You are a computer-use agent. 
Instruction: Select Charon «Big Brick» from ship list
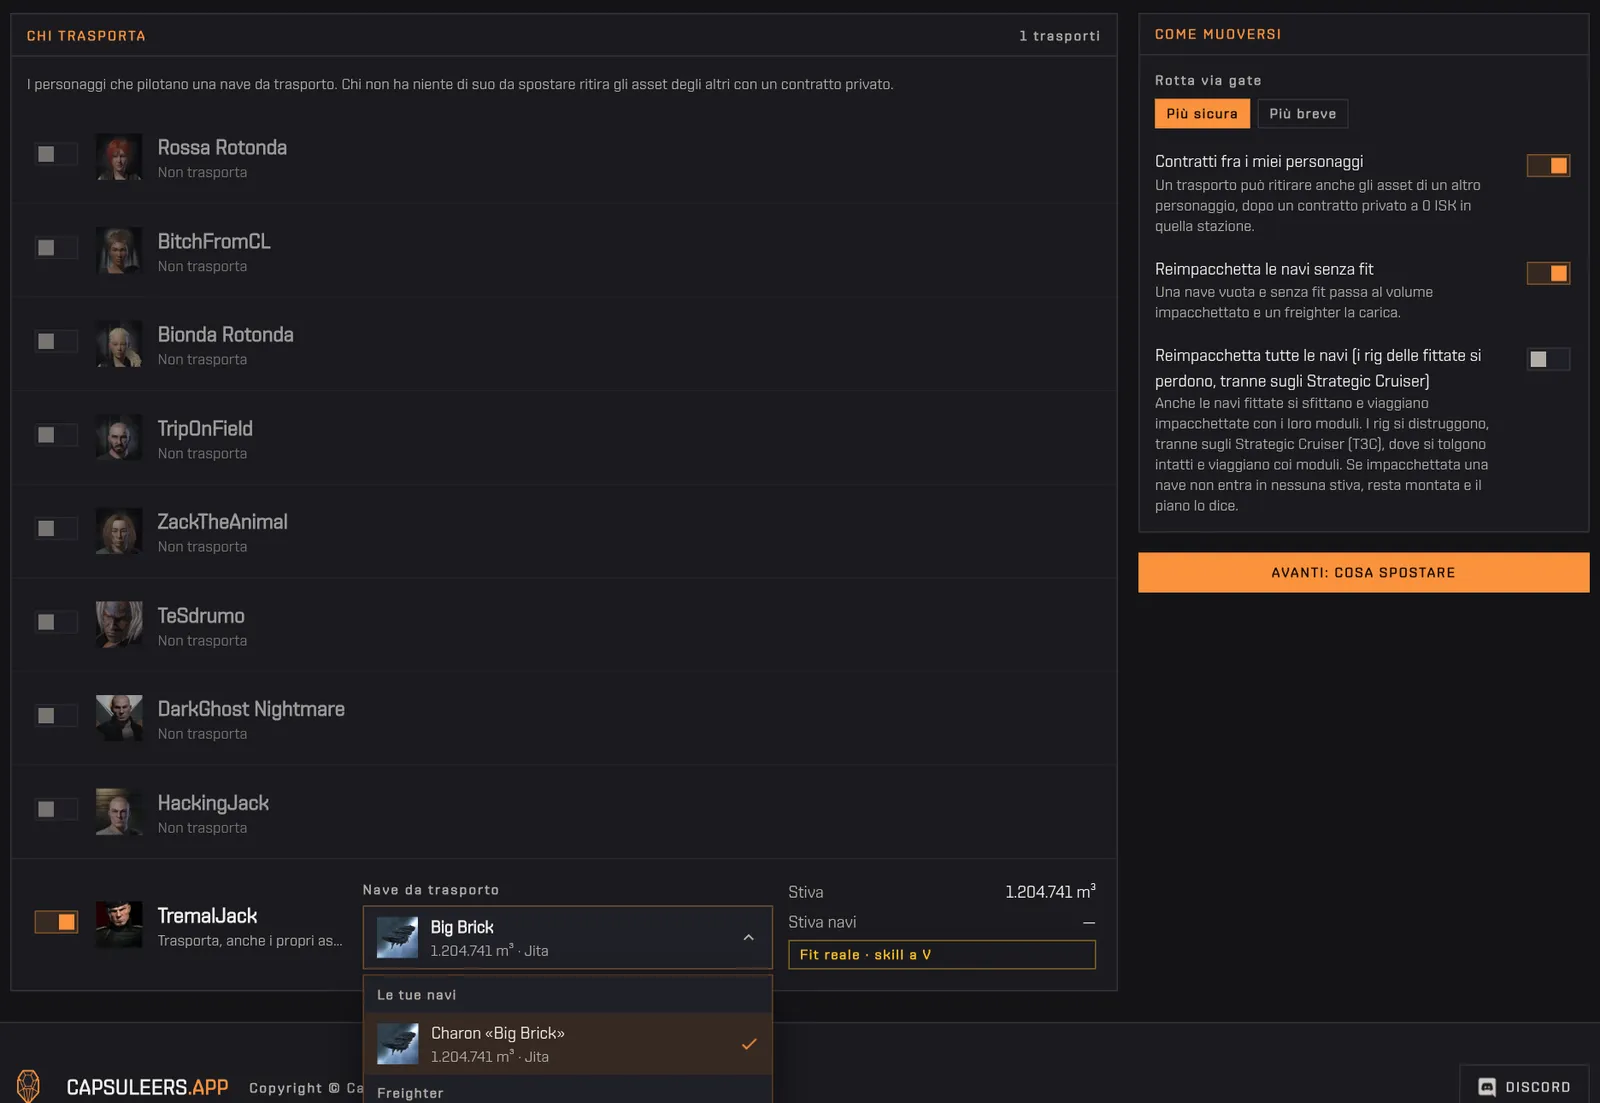[568, 1044]
